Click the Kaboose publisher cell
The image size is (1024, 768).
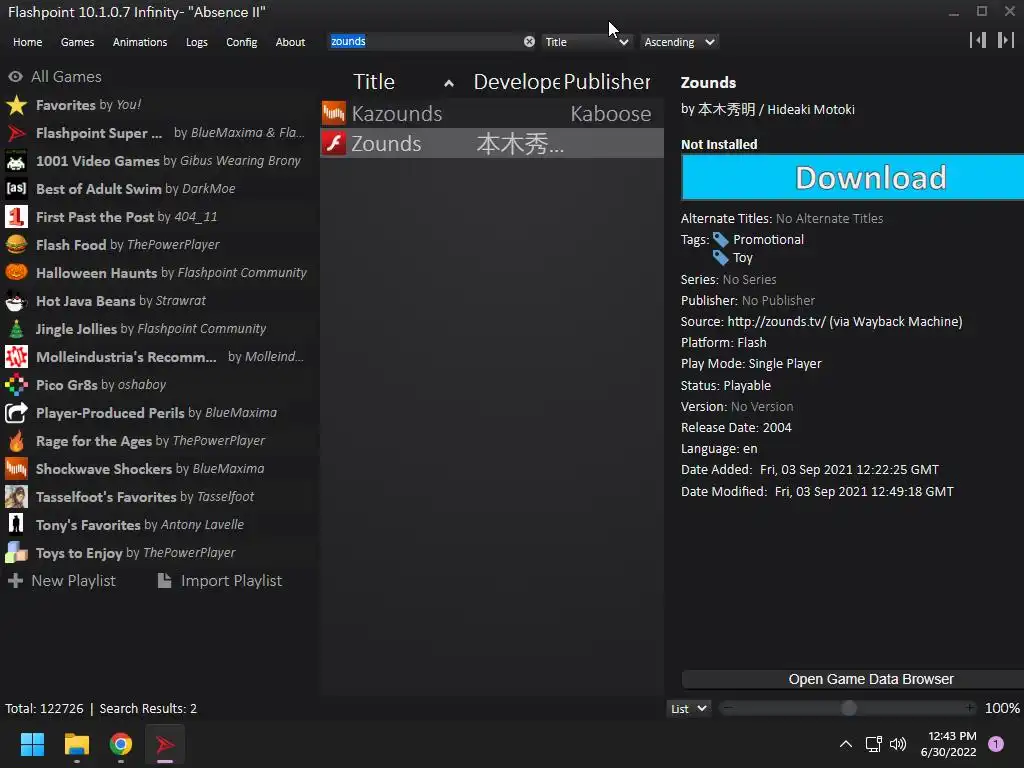611,114
